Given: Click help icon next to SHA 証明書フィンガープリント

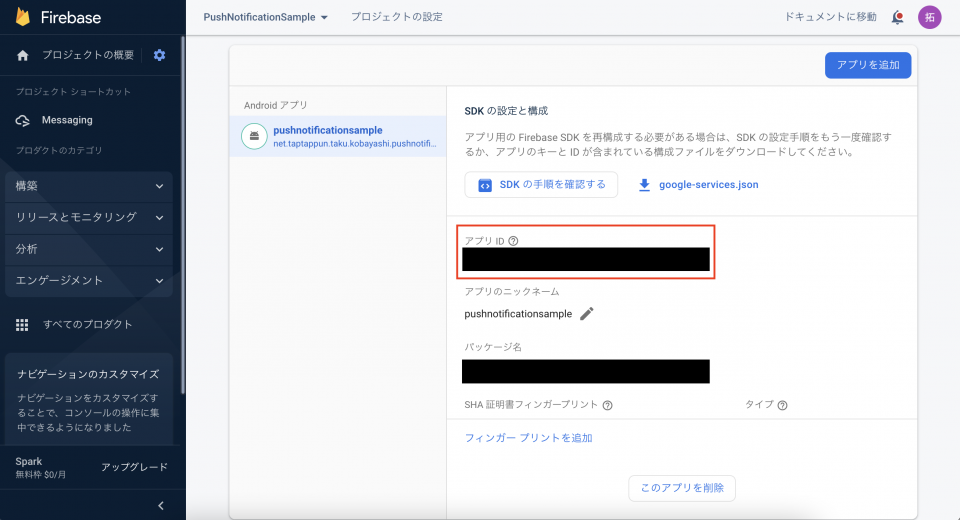Looking at the screenshot, I should point(607,405).
